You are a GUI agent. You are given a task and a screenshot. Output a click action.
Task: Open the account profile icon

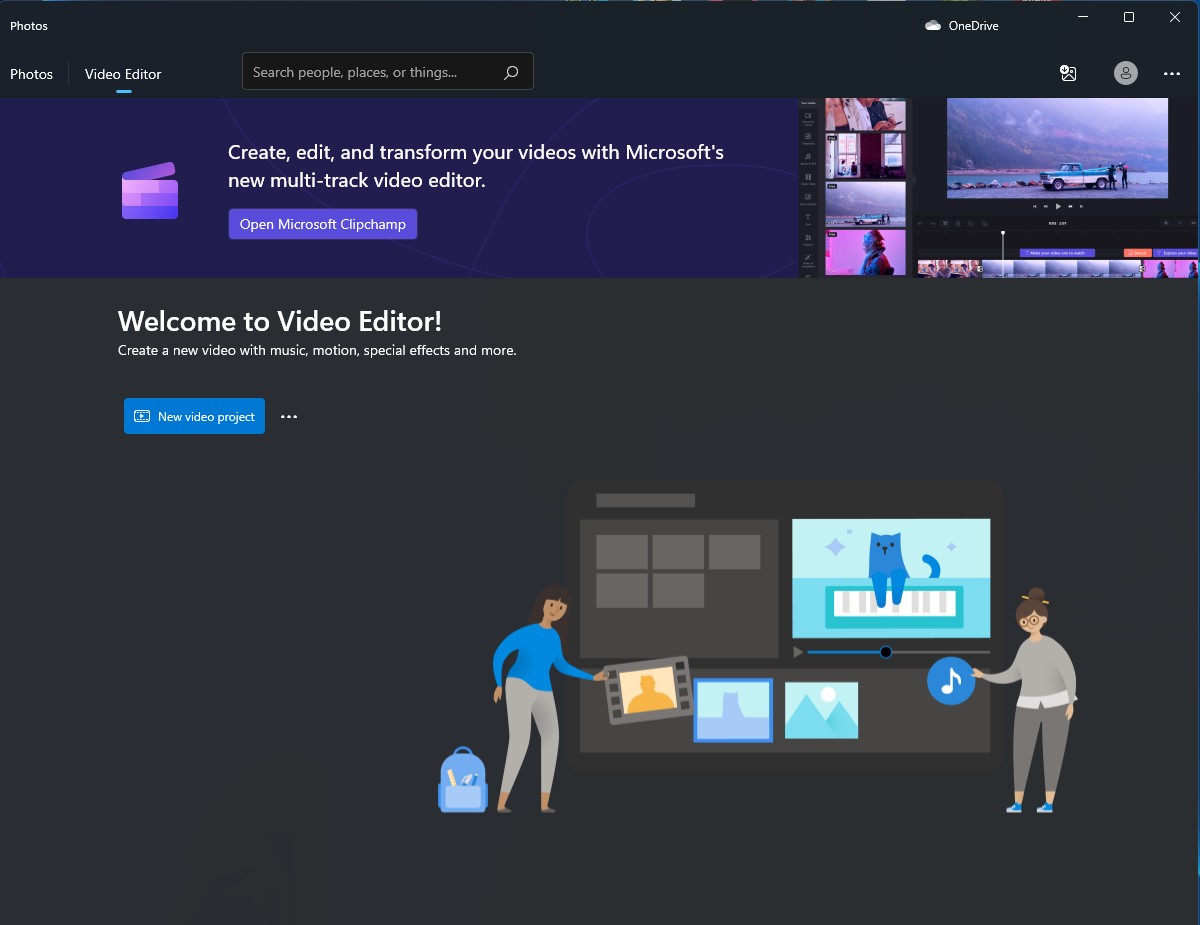click(x=1125, y=73)
